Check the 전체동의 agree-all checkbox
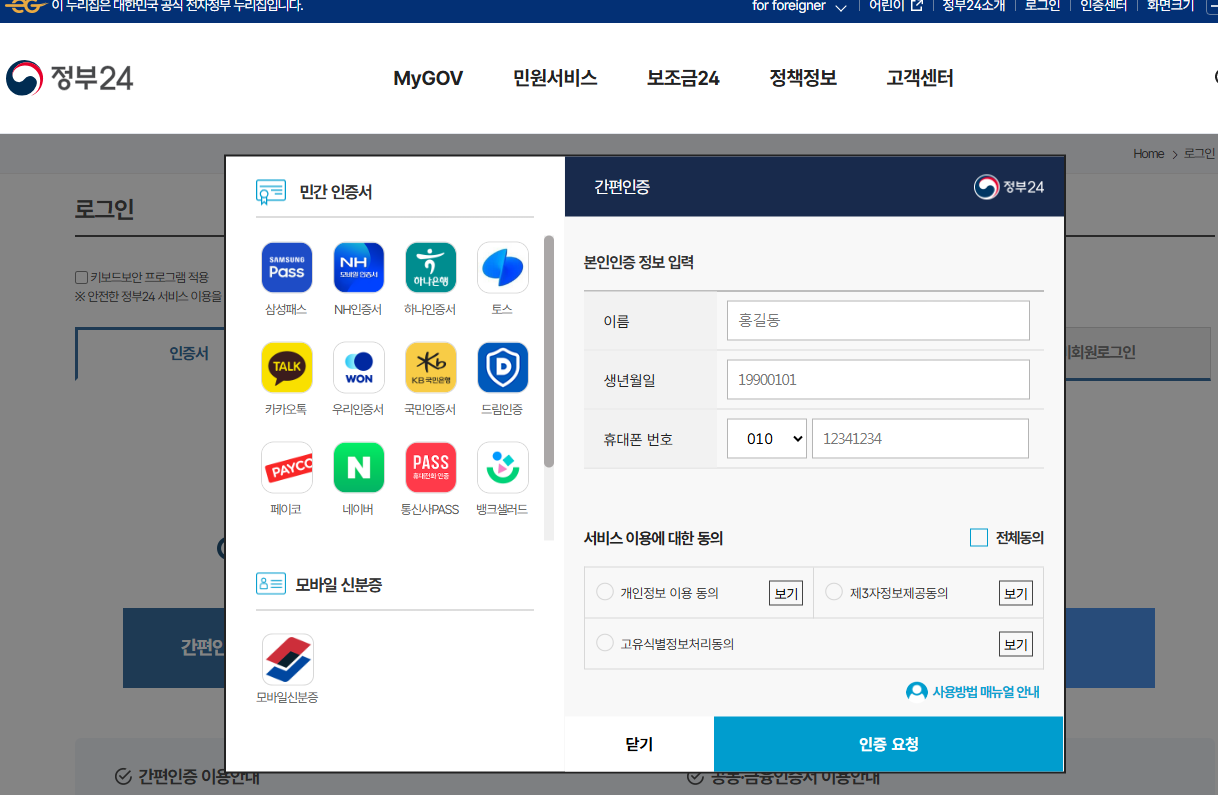This screenshot has width=1218, height=795. tap(979, 537)
